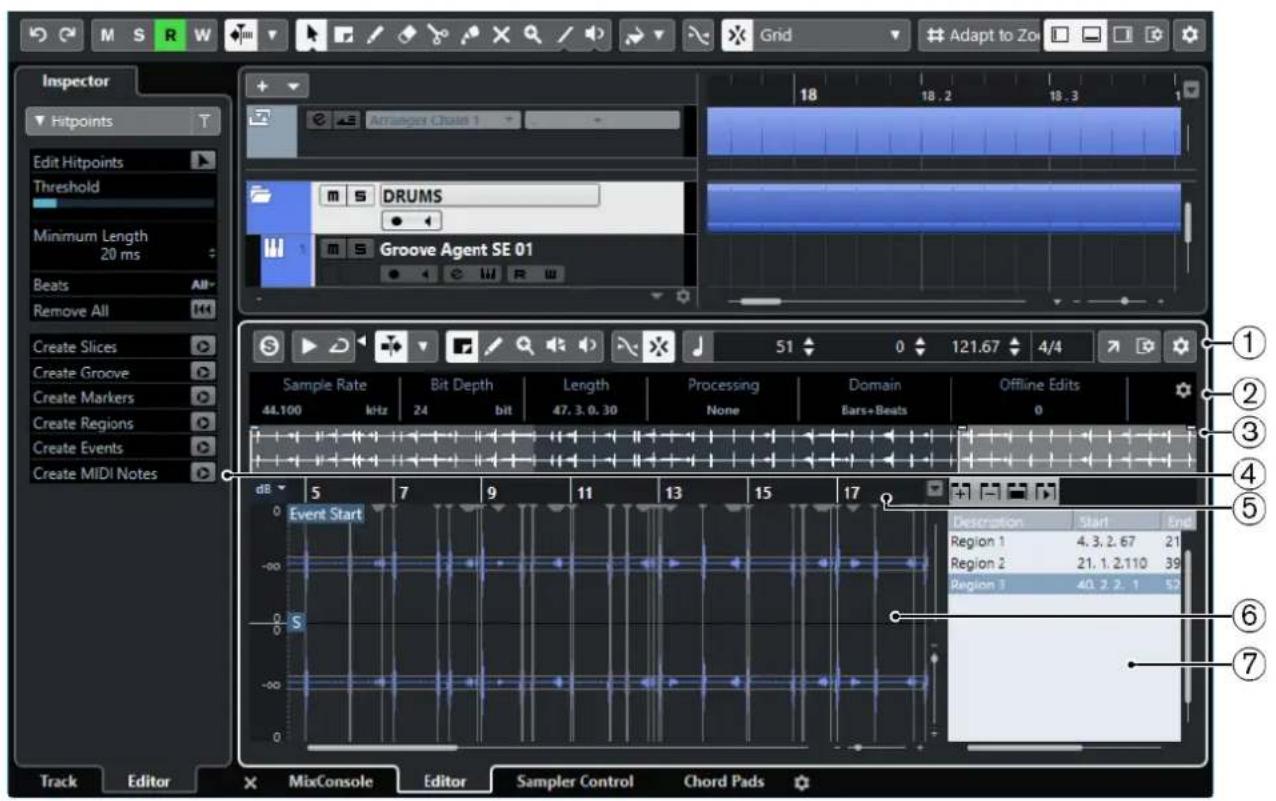Click Remove All hitpoints button
The height and width of the screenshot is (801, 1276).
click(x=203, y=311)
